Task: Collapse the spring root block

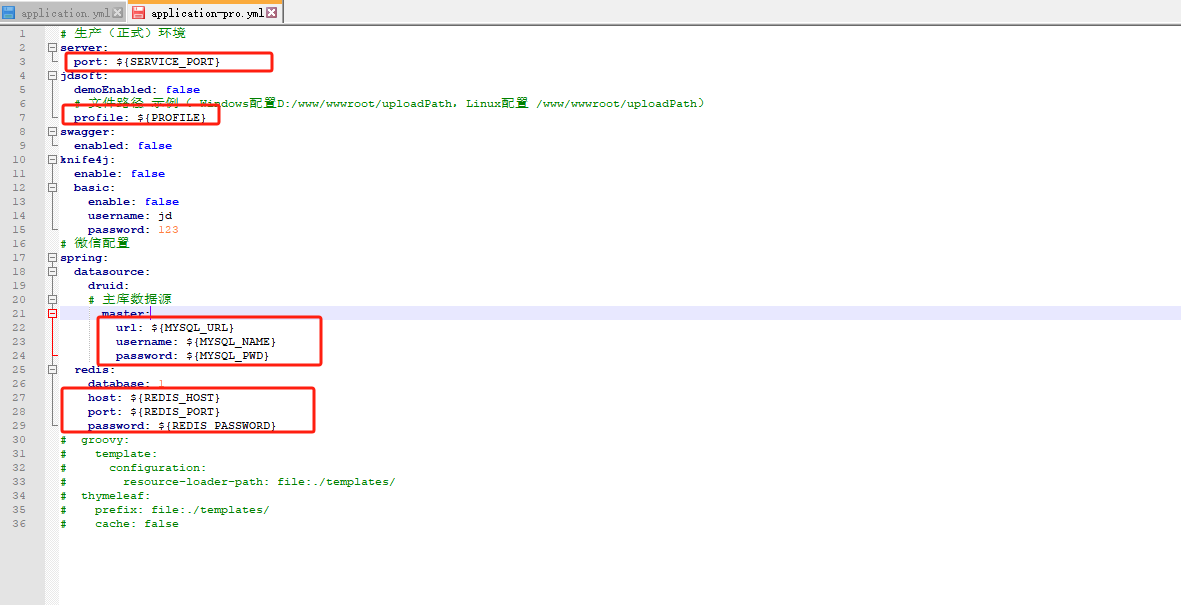Action: pos(52,258)
